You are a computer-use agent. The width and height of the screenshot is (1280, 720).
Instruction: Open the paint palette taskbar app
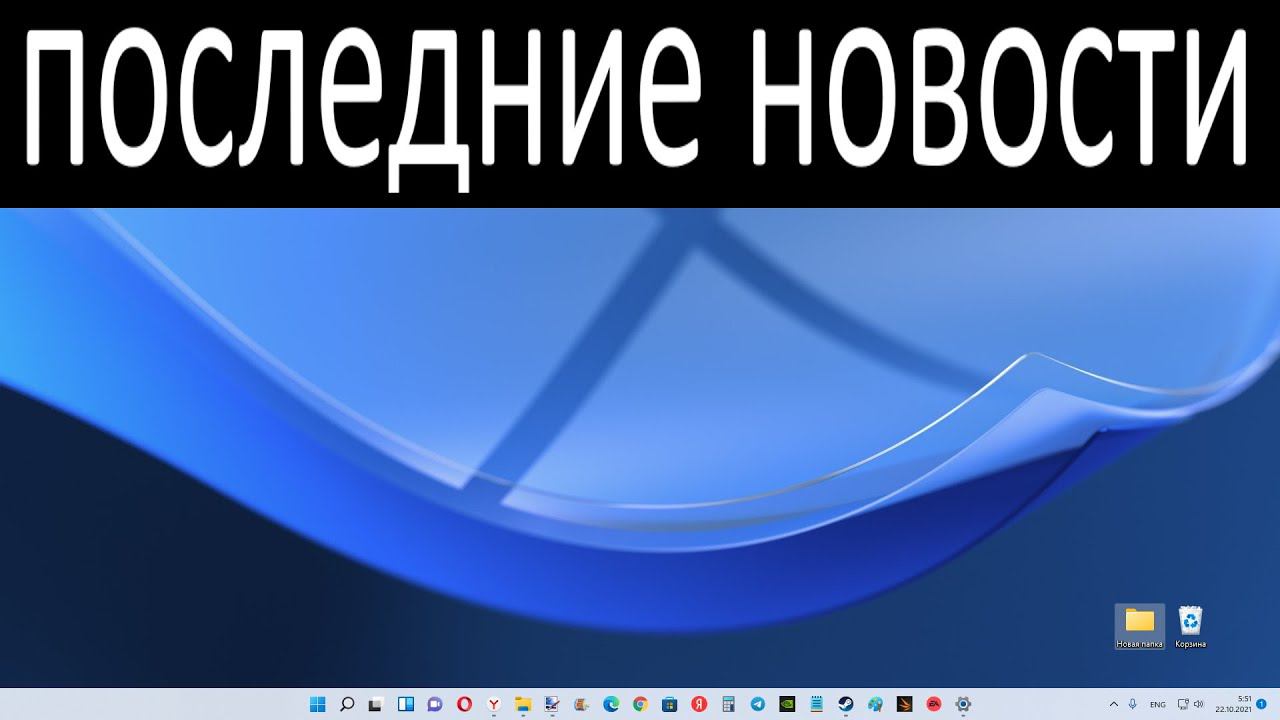pos(875,704)
